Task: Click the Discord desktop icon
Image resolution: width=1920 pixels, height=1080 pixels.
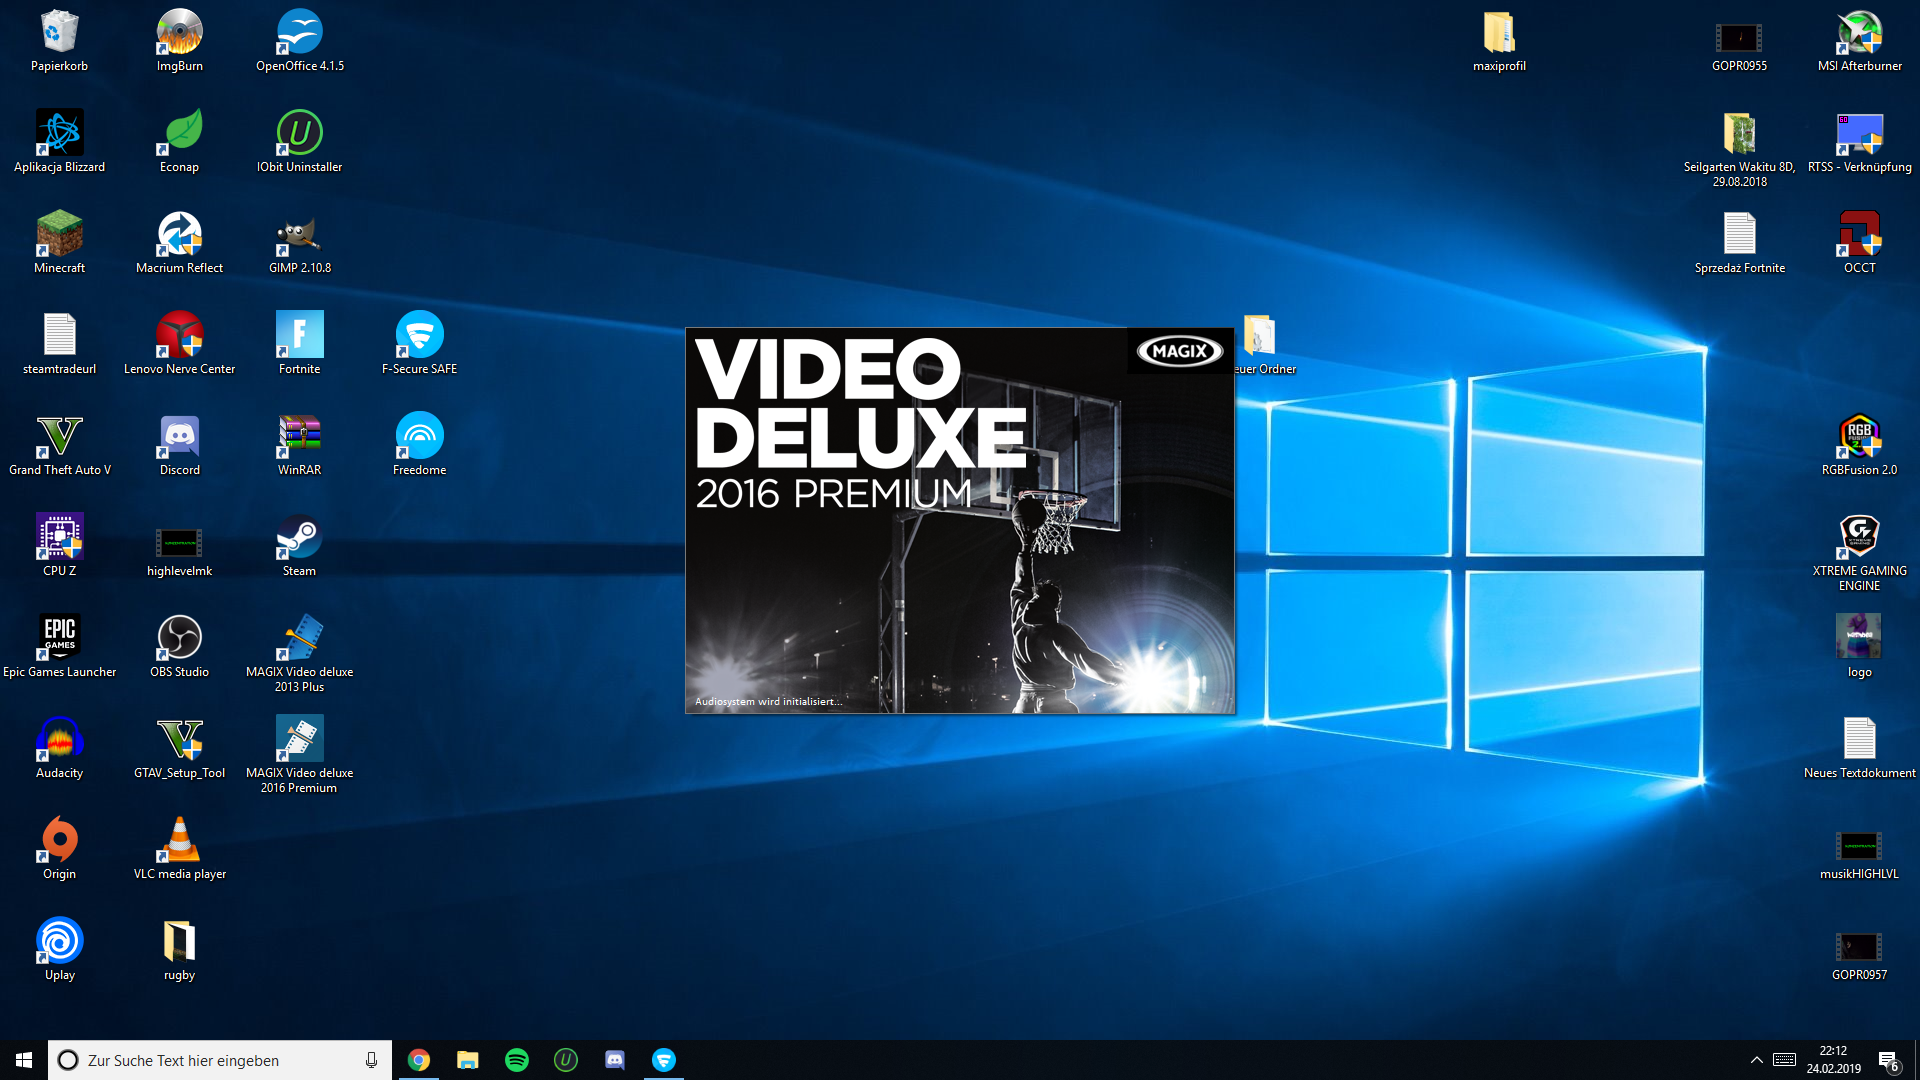Action: click(x=180, y=436)
